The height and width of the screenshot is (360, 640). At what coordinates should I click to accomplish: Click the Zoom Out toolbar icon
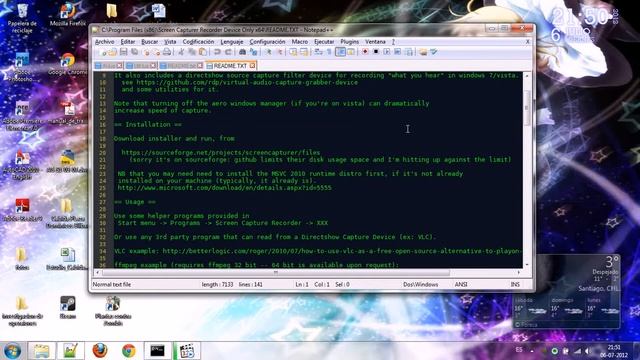tap(280, 52)
